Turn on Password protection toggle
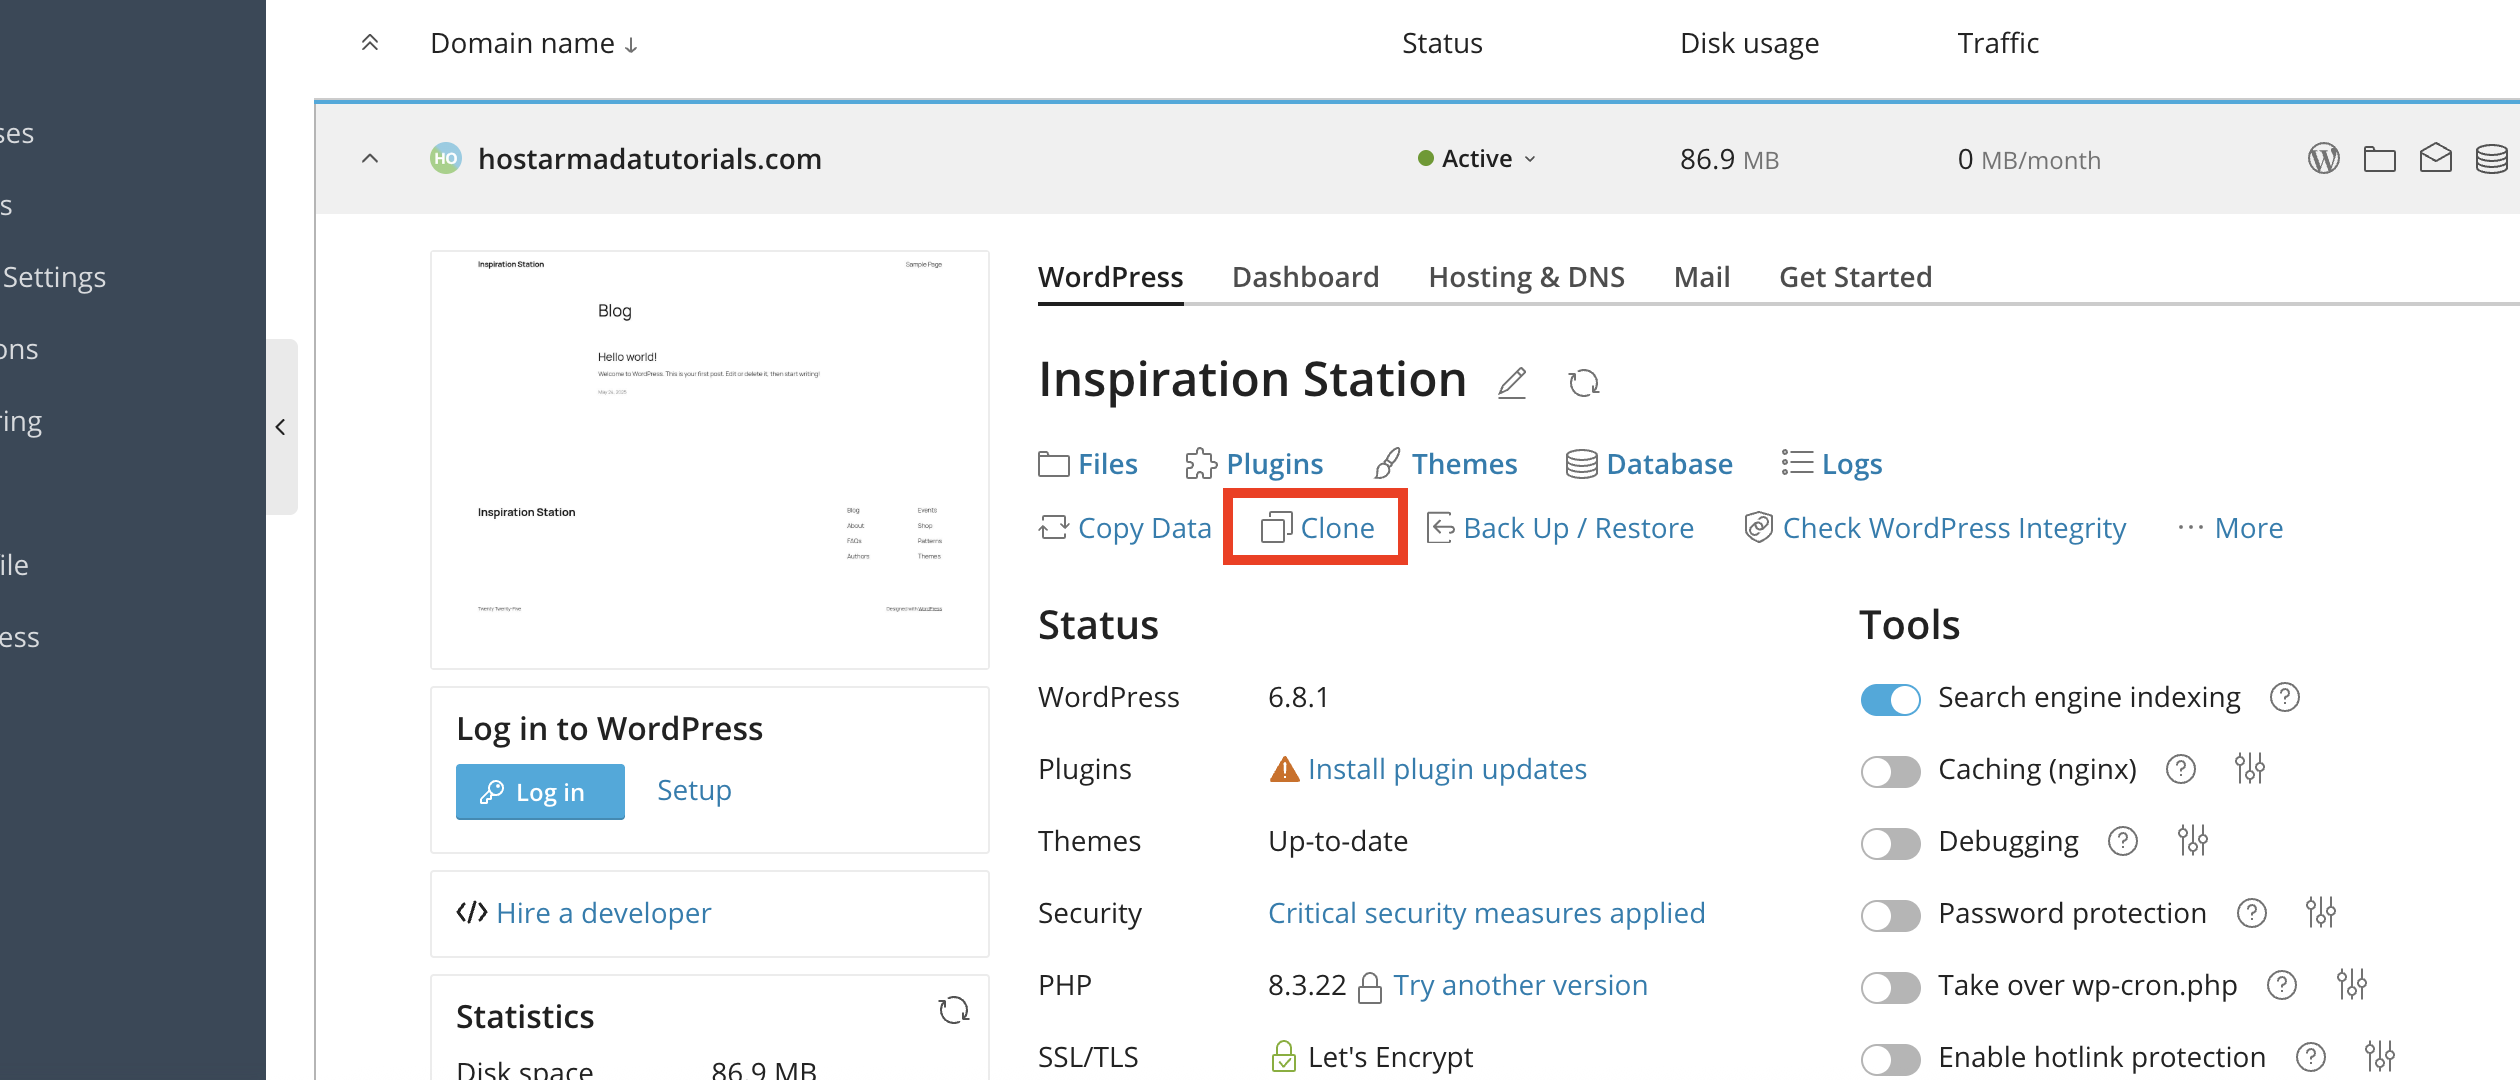The image size is (2520, 1080). coord(1890,915)
